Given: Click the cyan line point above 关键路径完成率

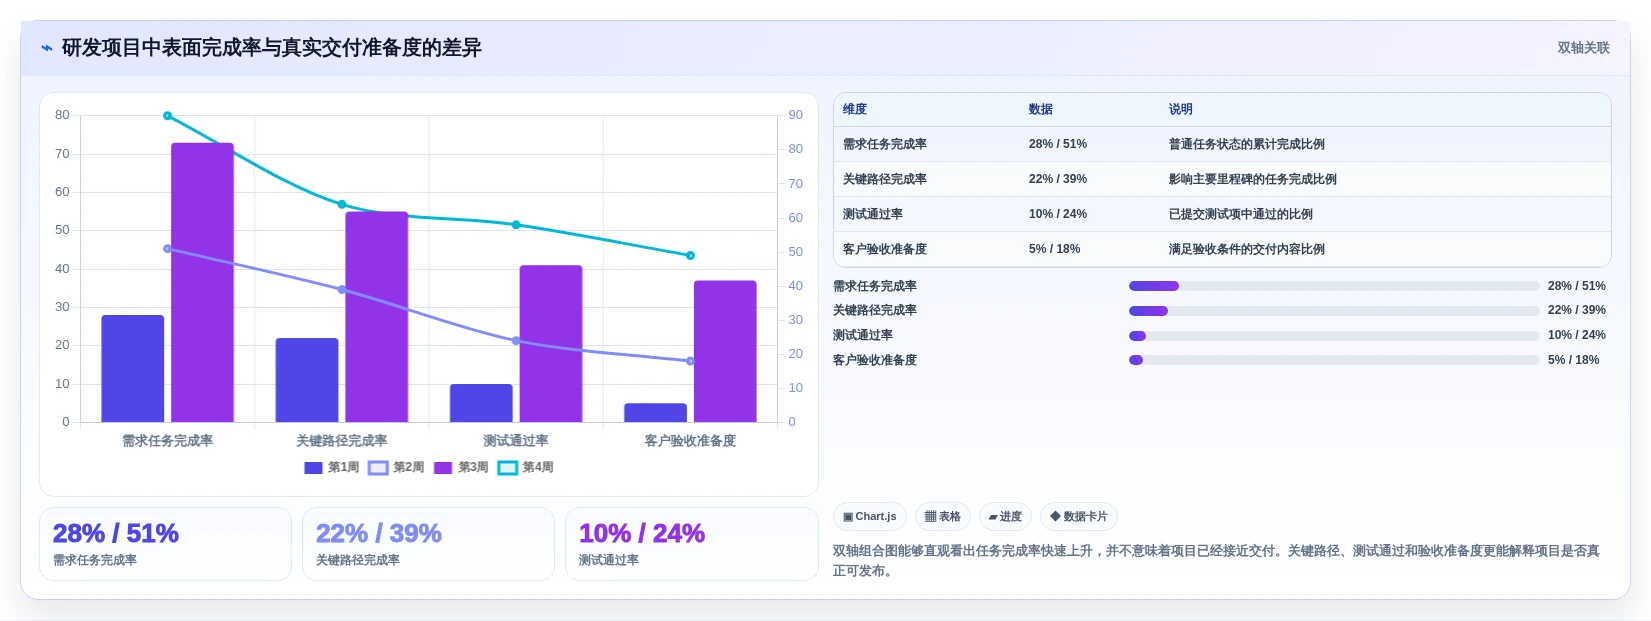Looking at the screenshot, I should pos(342,204).
